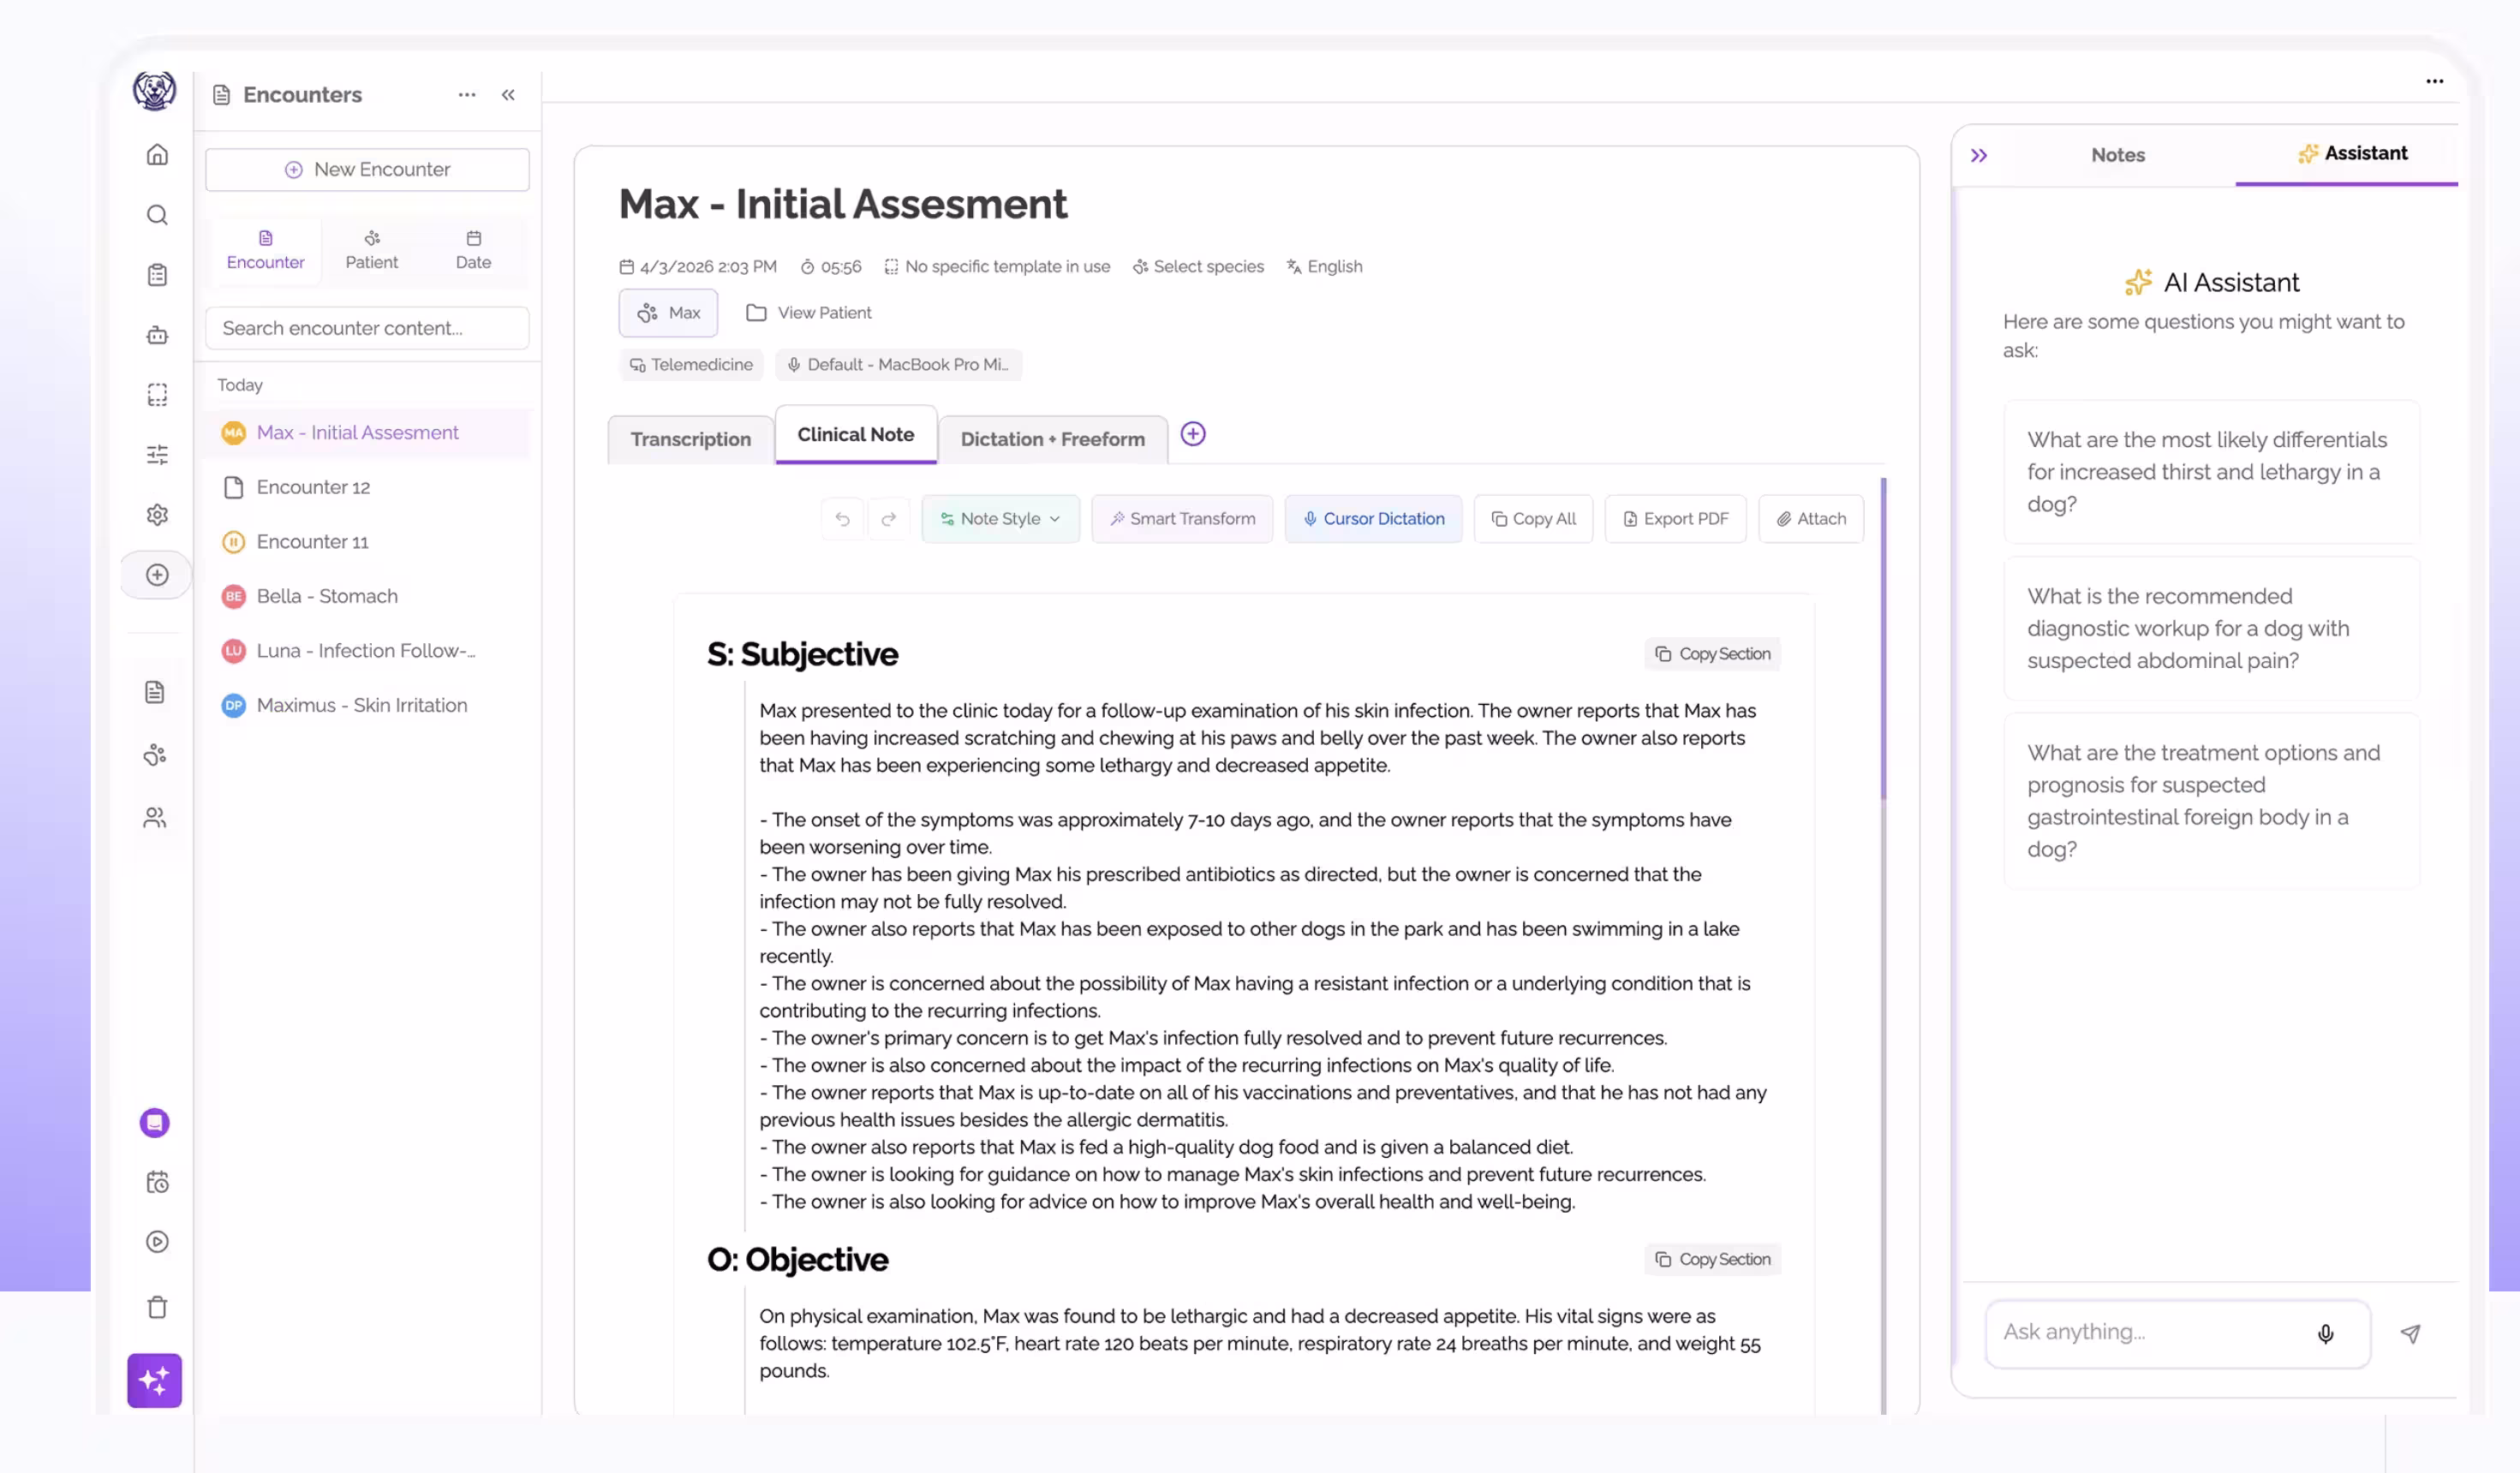Select the Search icon in left sidebar
Screen dimensions: 2520x1473
pos(157,214)
